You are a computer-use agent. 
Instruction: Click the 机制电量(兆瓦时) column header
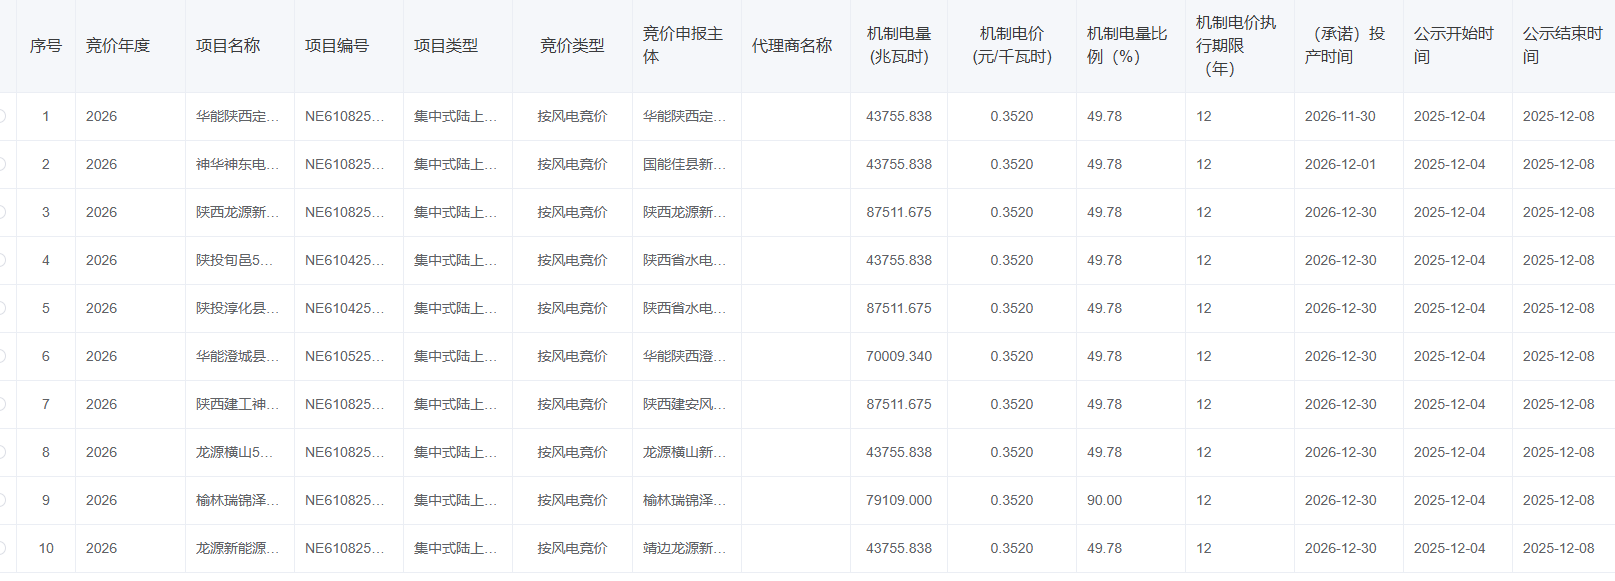click(x=898, y=46)
